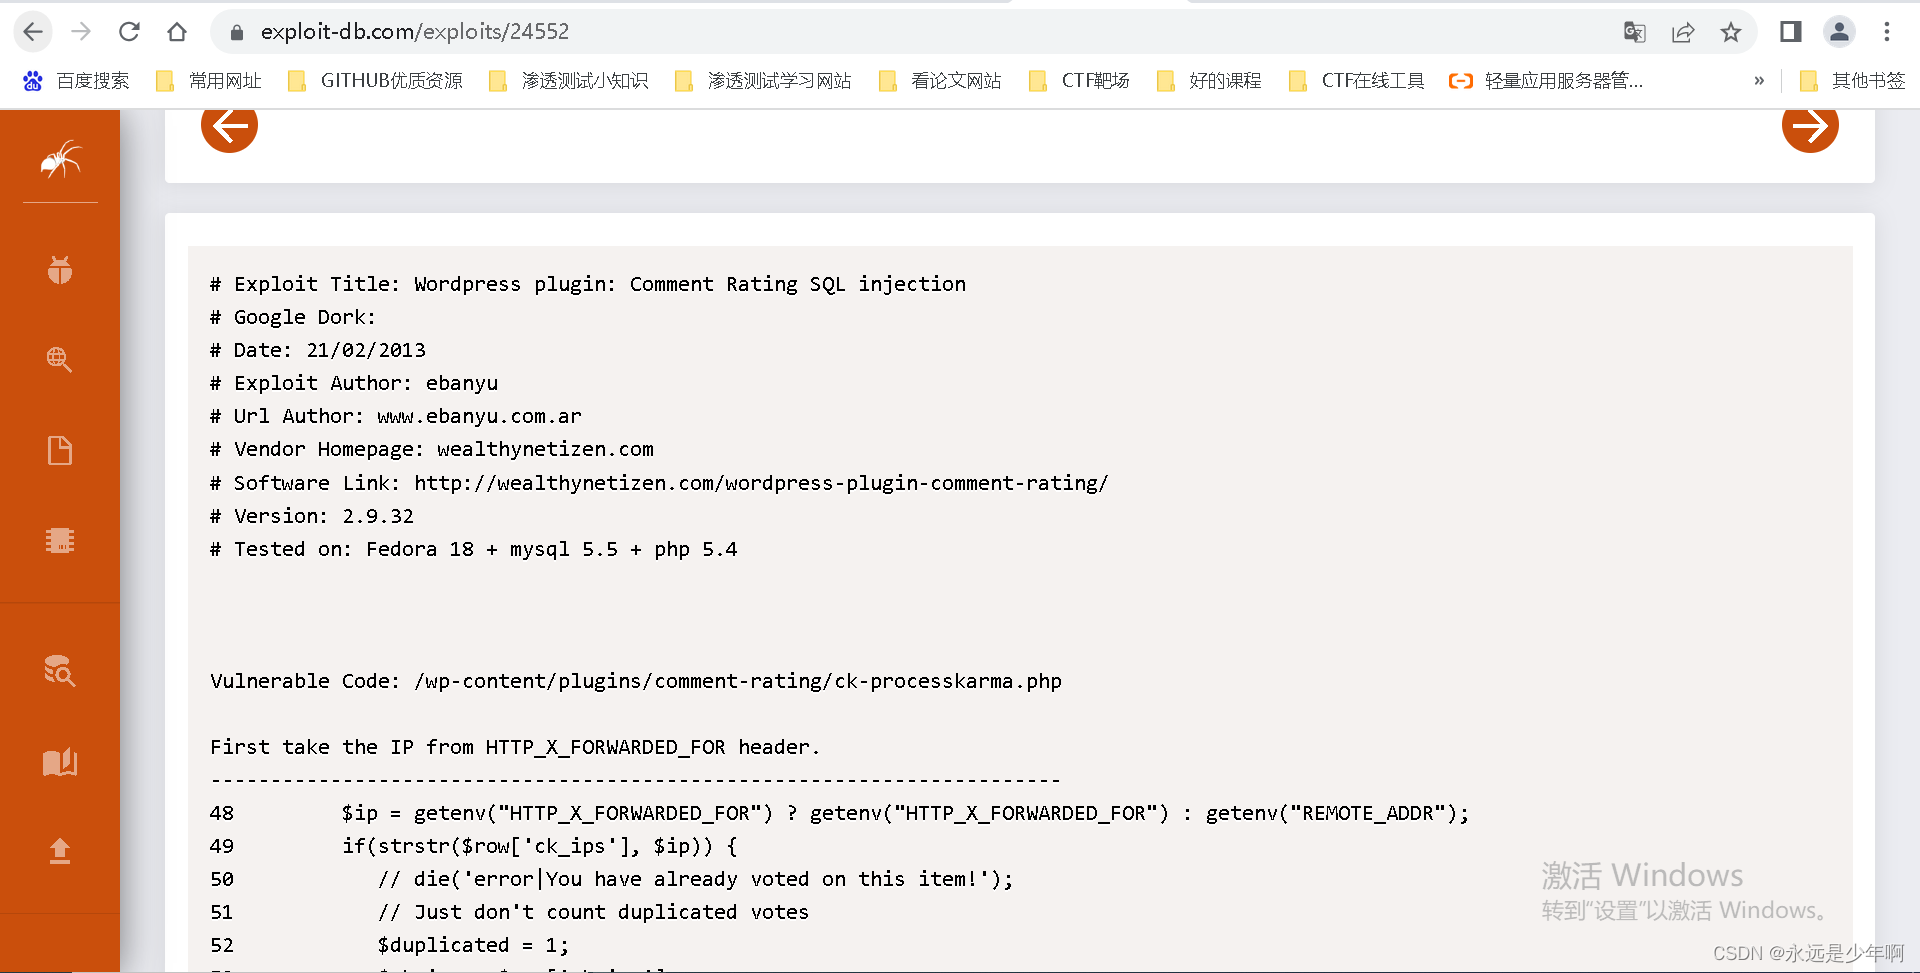Open Papers document sidebar icon
1920x973 pixels.
[60, 450]
